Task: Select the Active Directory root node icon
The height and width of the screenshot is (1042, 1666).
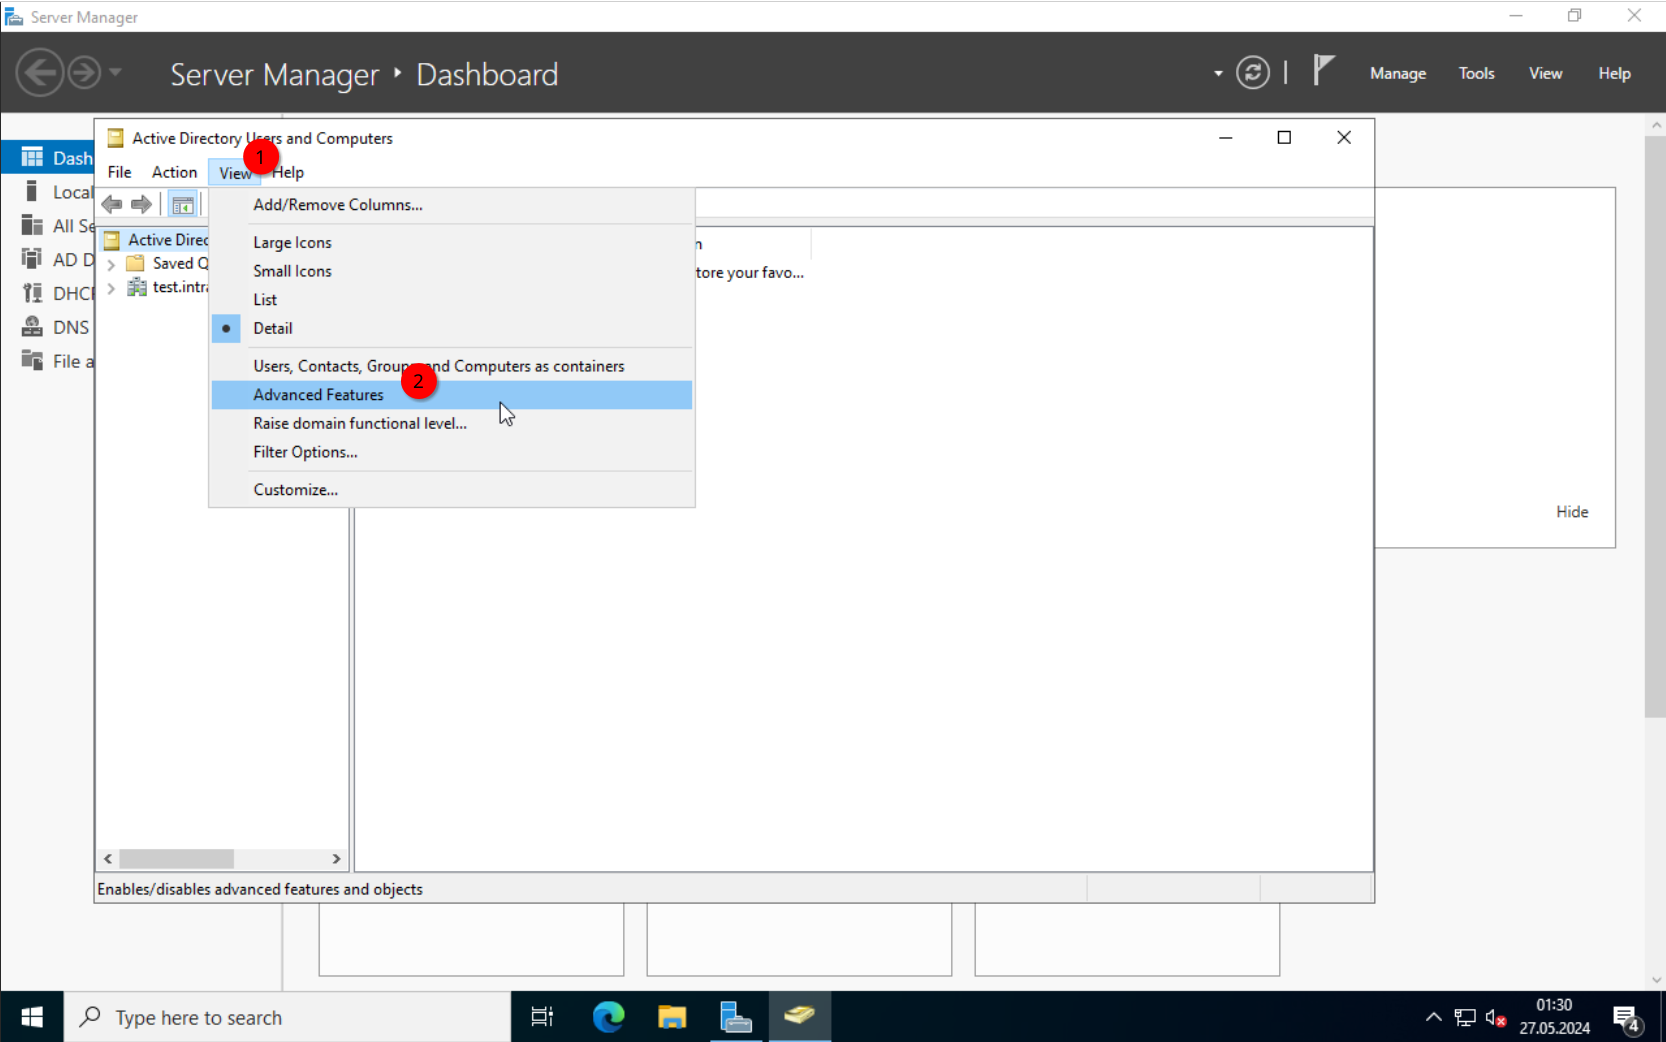Action: pyautogui.click(x=112, y=240)
